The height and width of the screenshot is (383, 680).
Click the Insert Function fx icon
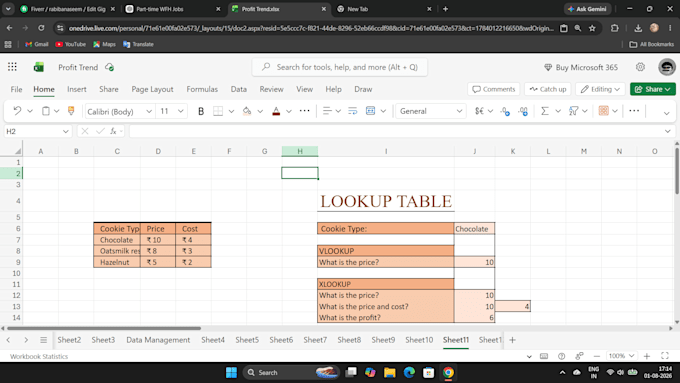[113, 131]
